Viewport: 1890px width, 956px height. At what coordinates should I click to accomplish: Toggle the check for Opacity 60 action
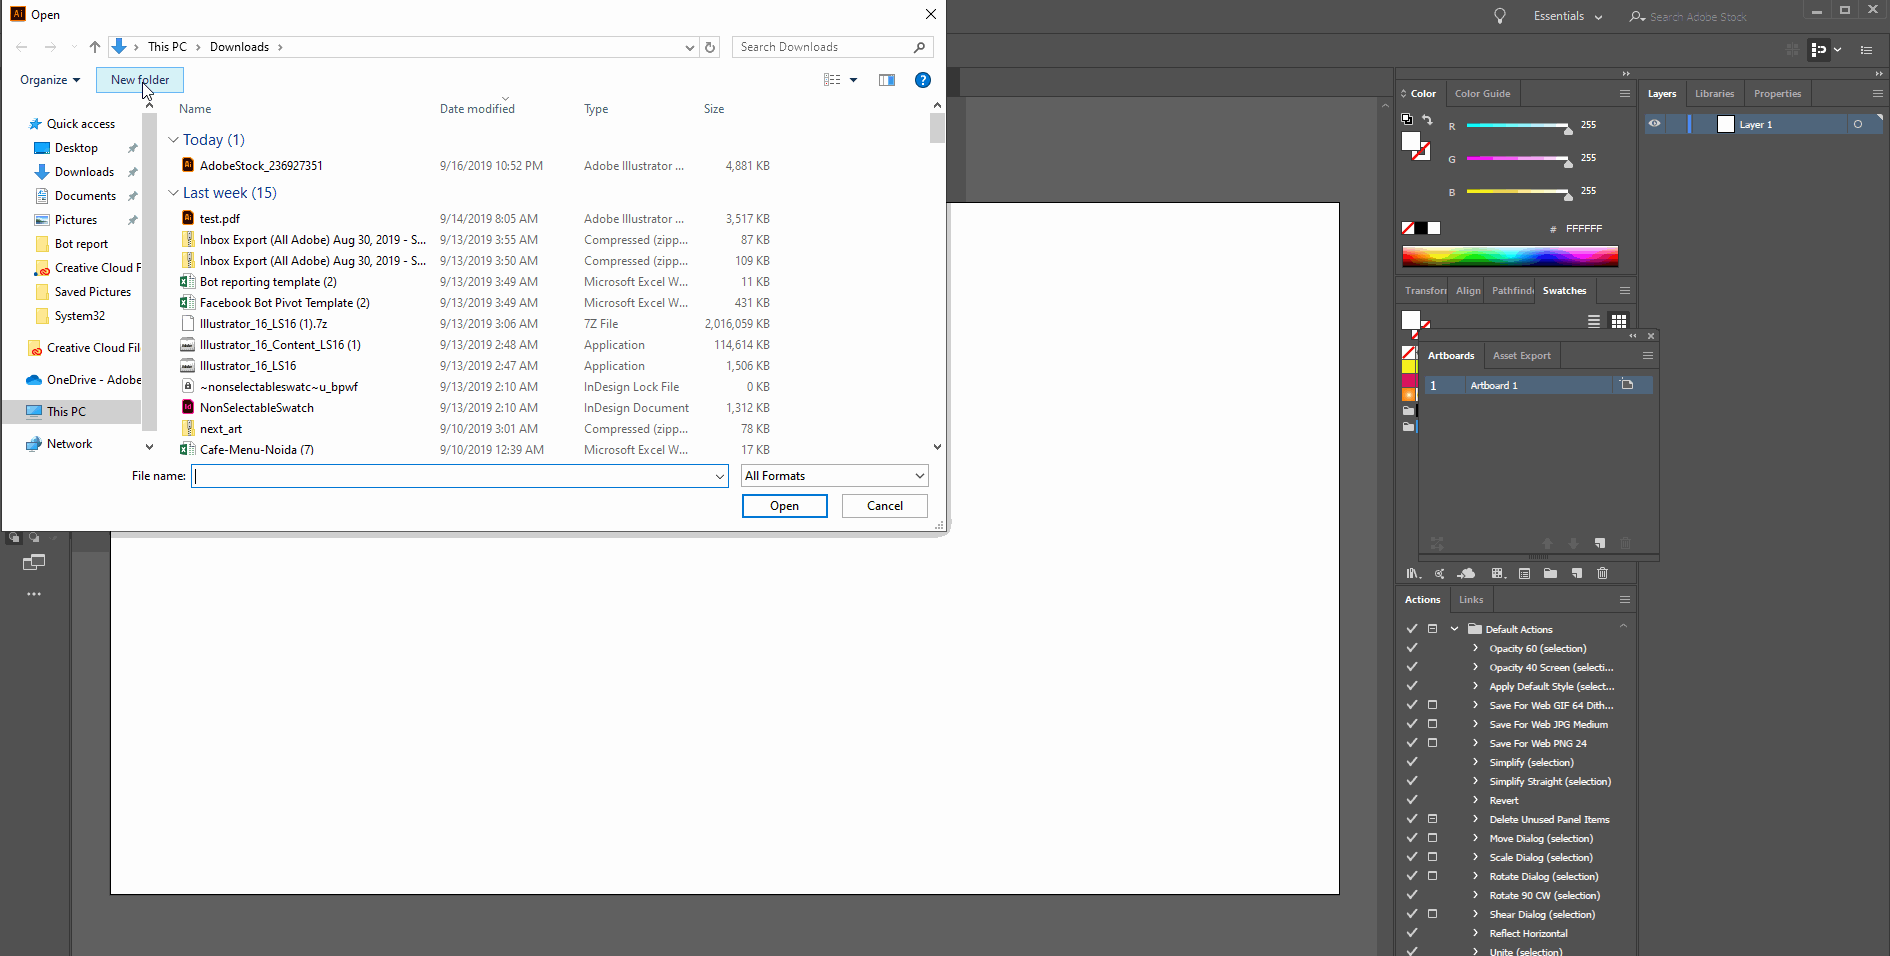(x=1412, y=648)
